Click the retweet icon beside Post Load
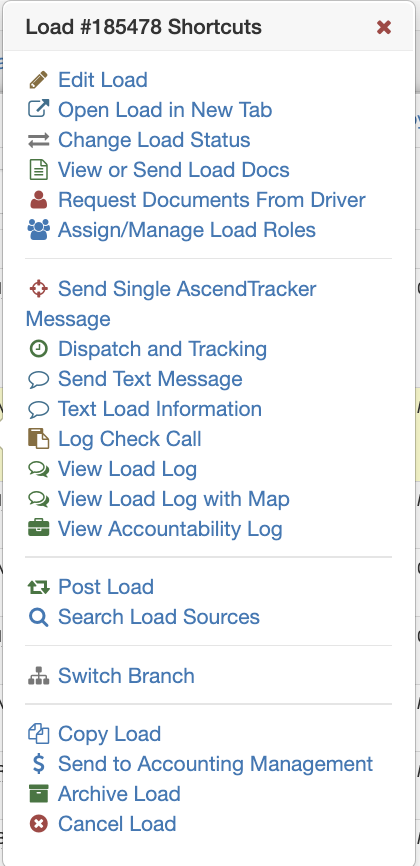Screen dimensions: 420x866 tap(38, 587)
